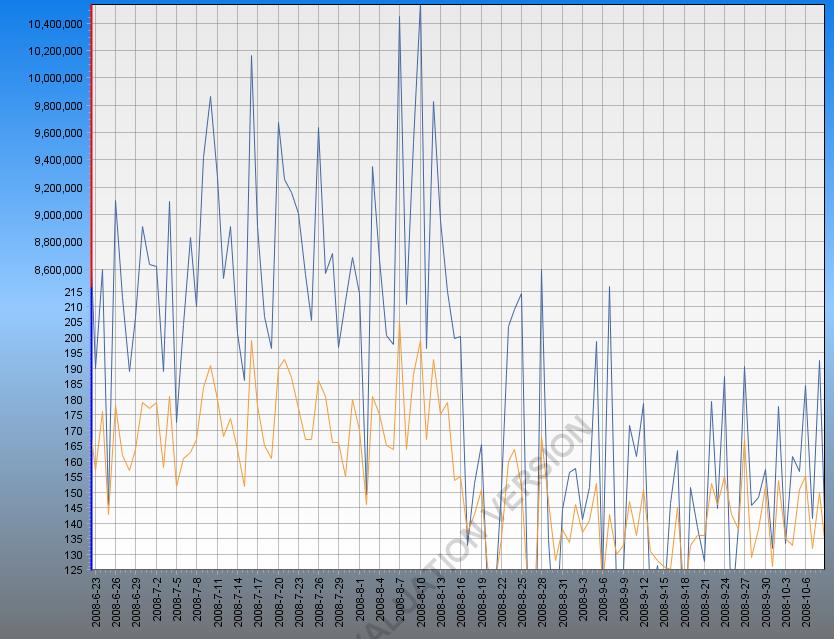Click the 135 axis label
The height and width of the screenshot is (639, 834).
point(74,539)
